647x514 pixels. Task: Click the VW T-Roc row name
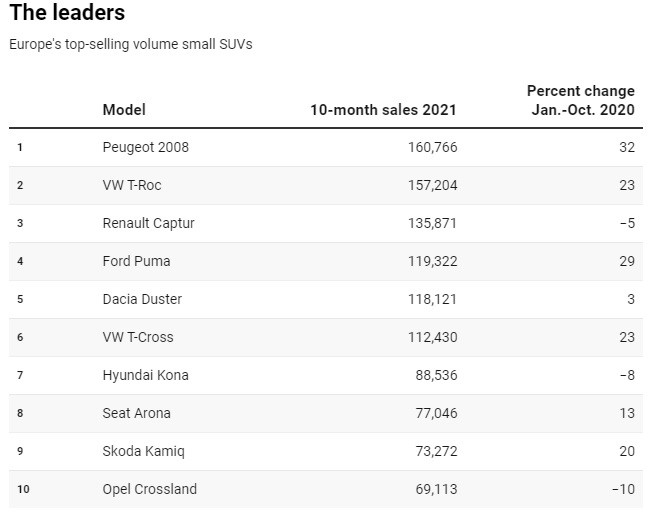pos(131,185)
